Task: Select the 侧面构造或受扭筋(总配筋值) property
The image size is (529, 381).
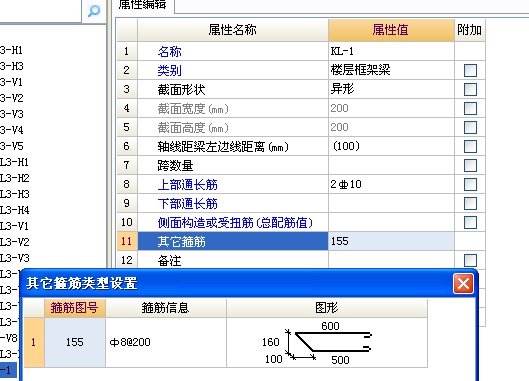Action: click(x=235, y=223)
